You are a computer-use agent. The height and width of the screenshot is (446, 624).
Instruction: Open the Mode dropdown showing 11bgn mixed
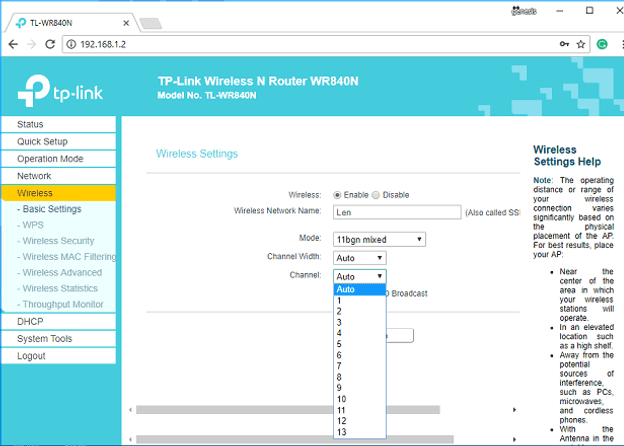coord(379,240)
